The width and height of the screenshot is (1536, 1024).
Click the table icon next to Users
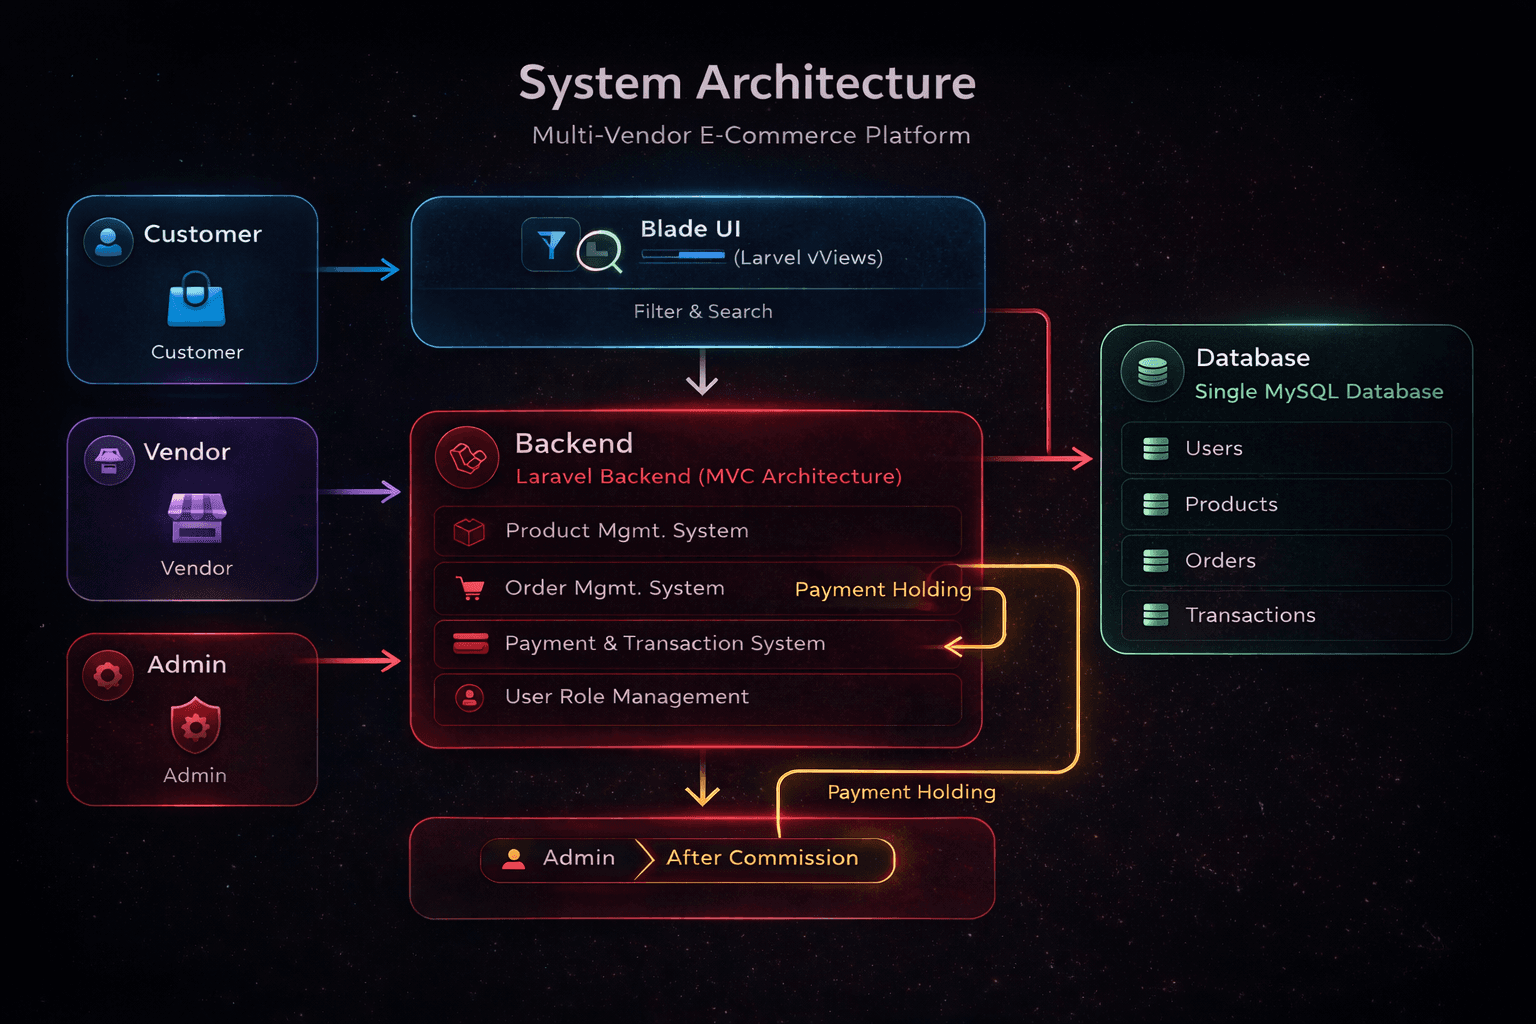tap(1156, 449)
